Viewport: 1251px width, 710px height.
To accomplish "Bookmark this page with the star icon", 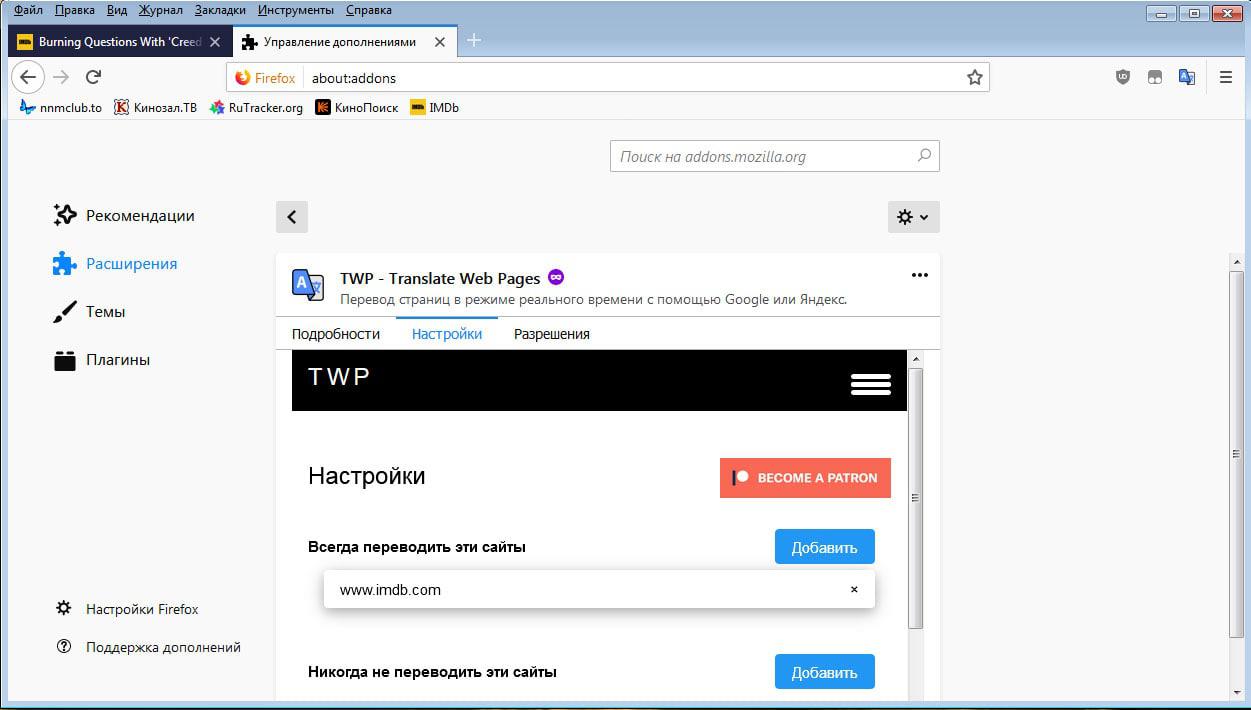I will (x=975, y=77).
